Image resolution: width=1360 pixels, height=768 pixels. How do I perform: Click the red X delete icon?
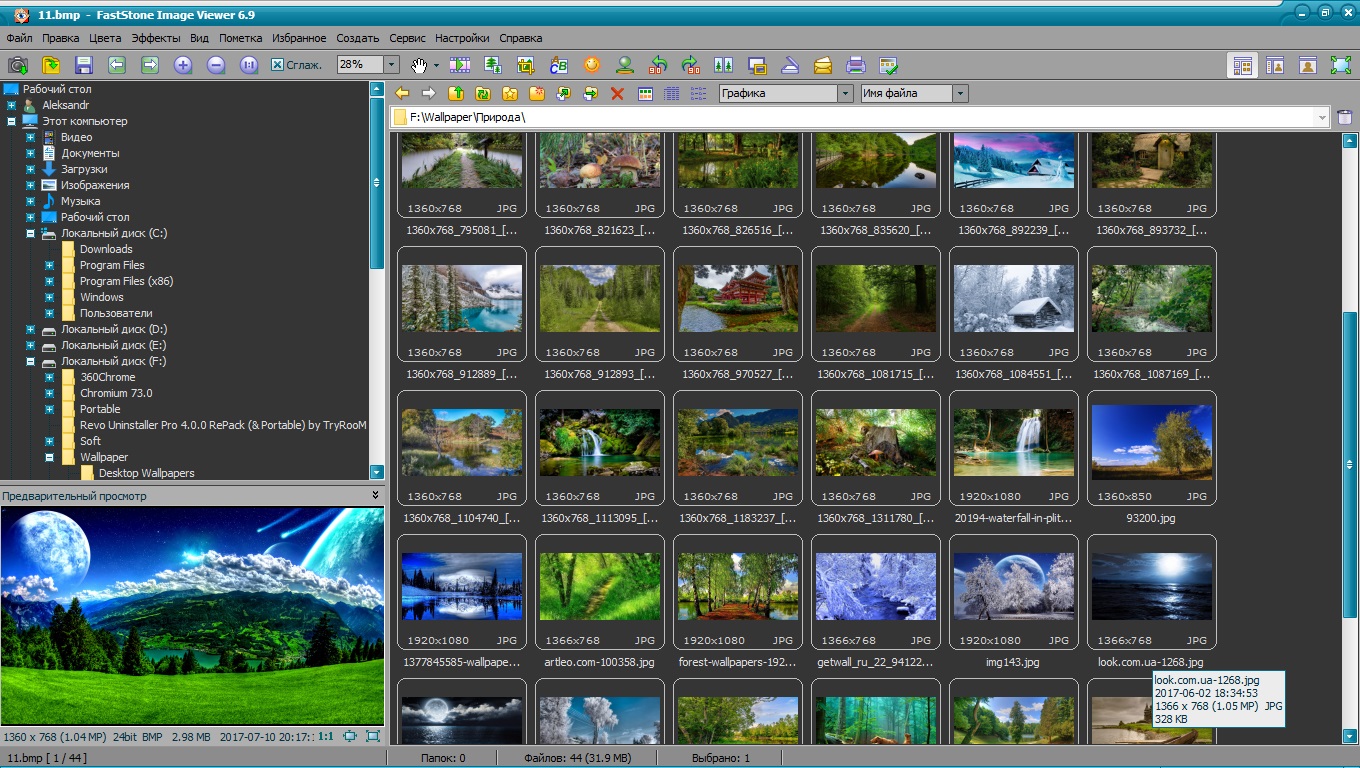point(617,93)
